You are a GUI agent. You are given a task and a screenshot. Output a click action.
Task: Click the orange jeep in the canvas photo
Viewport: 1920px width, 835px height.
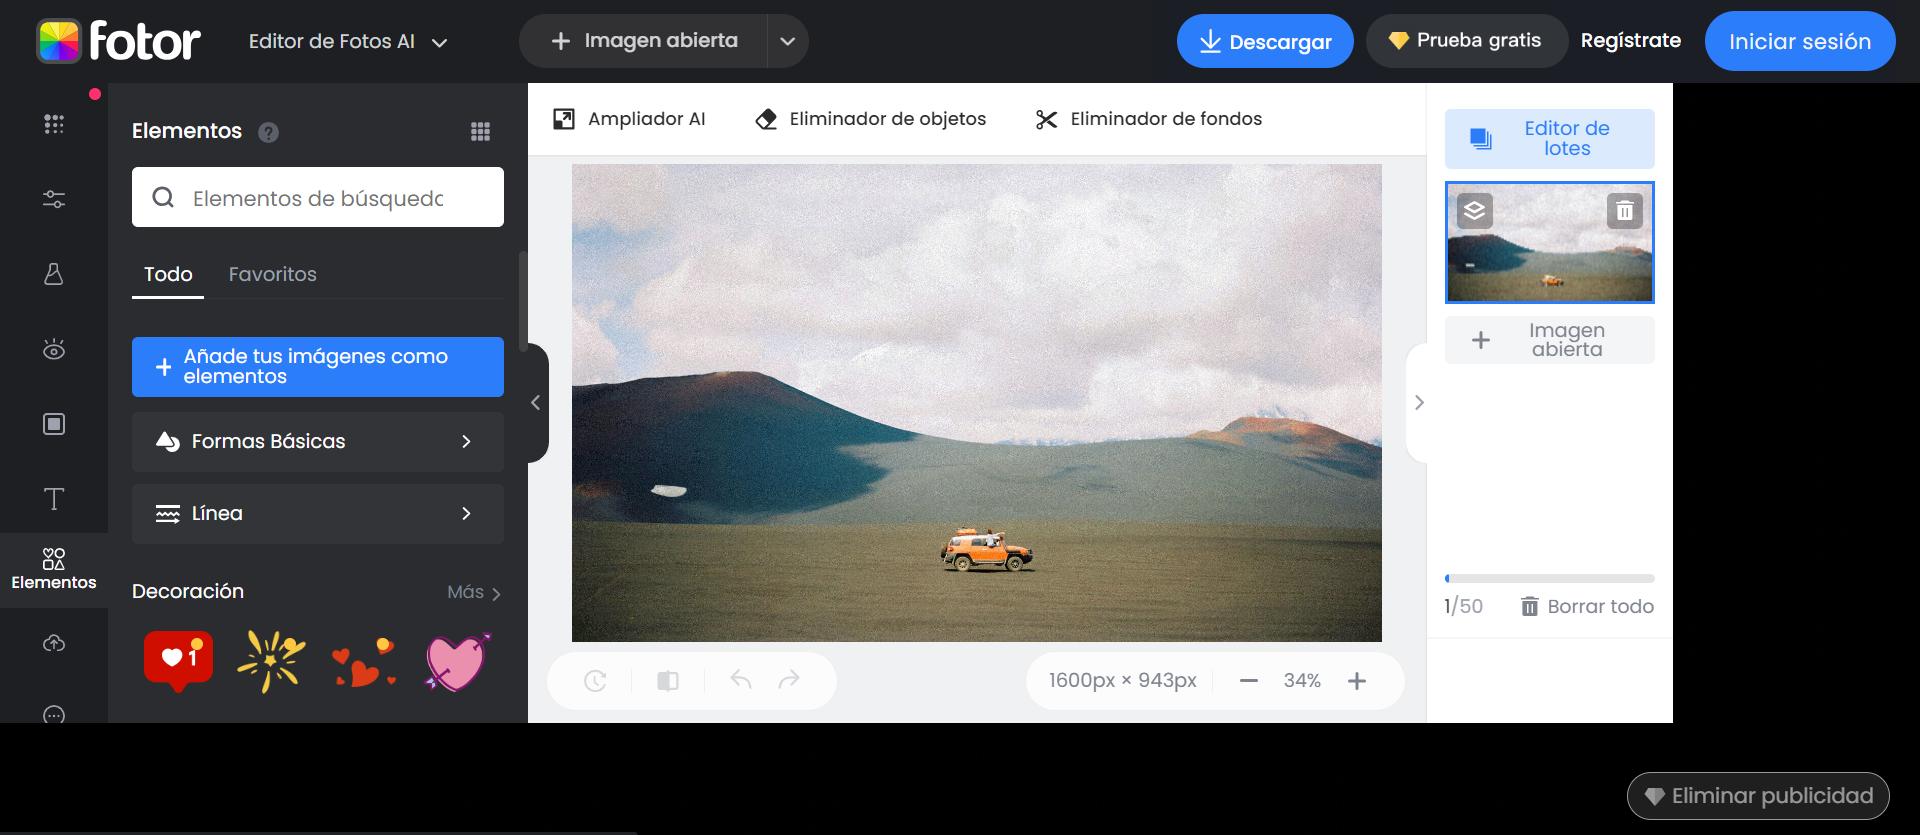987,550
